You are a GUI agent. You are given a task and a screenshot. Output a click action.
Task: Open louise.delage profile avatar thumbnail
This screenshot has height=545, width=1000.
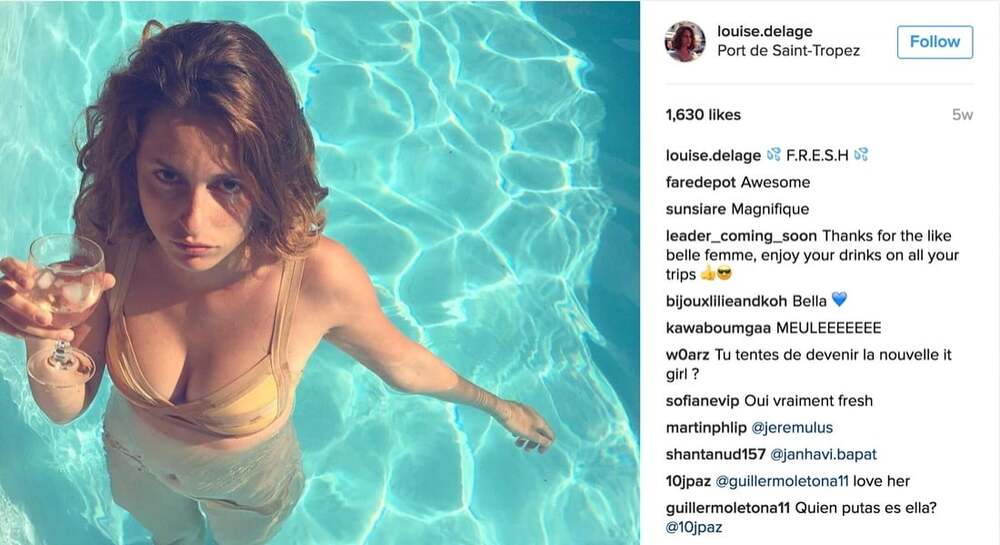coord(685,41)
